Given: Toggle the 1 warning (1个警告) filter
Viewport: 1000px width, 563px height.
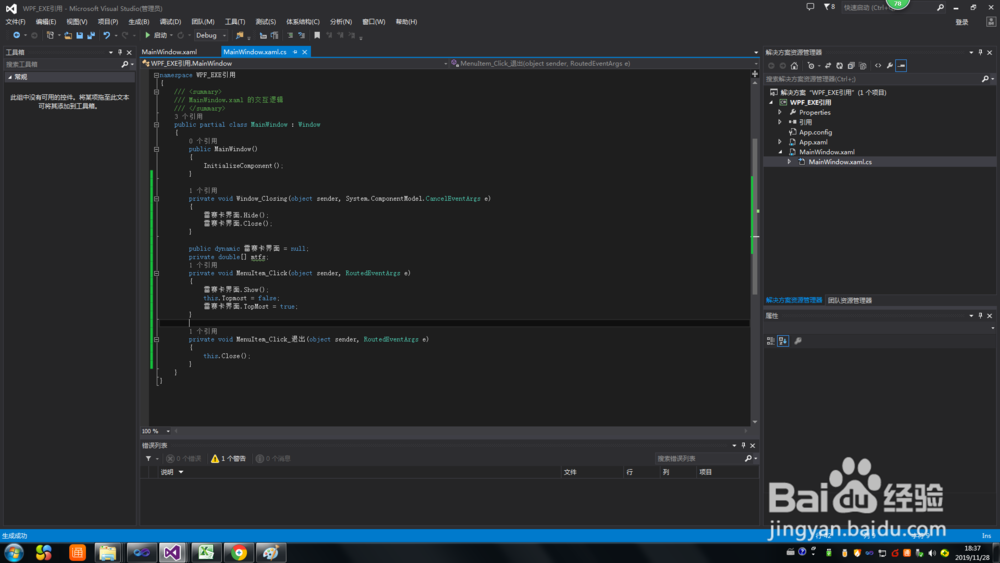Looking at the screenshot, I should (x=228, y=458).
